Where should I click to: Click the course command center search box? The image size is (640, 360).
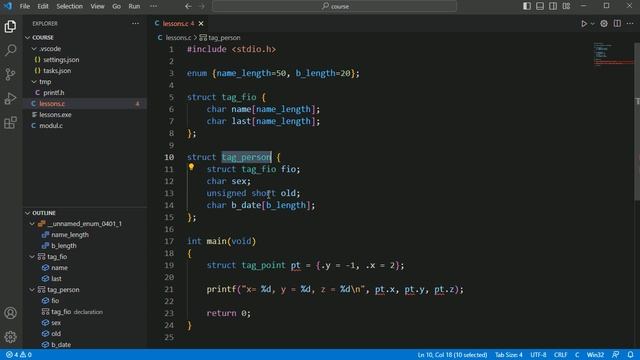click(x=334, y=6)
